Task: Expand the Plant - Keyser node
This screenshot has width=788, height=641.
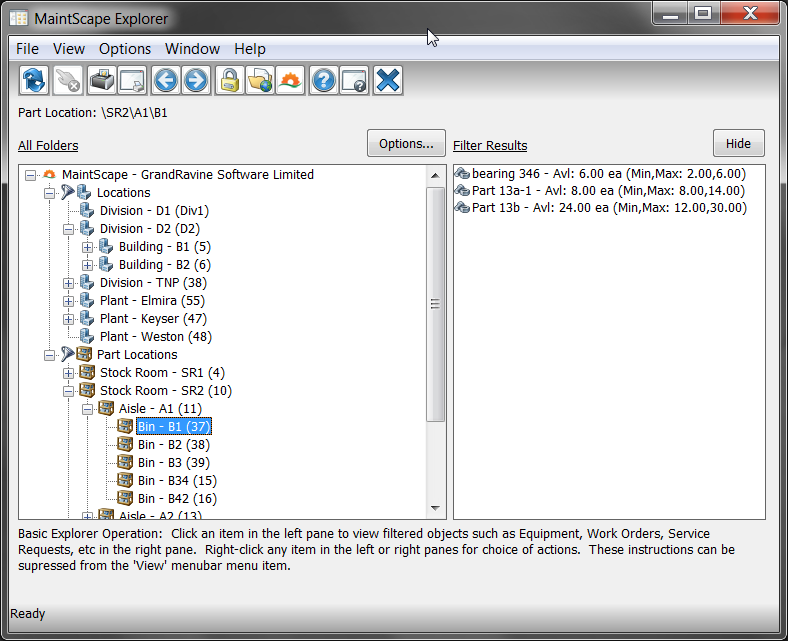Action: (x=68, y=319)
